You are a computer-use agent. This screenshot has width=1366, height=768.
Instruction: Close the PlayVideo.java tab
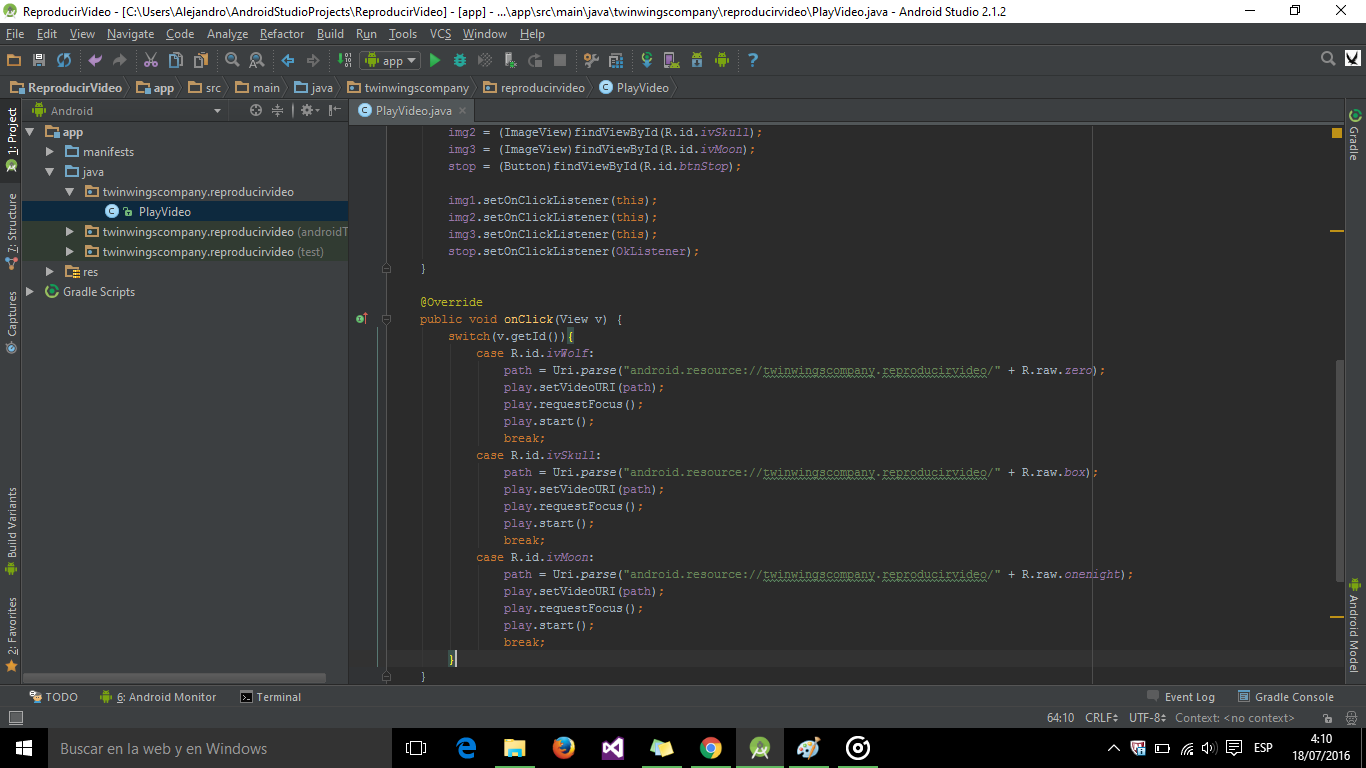[x=463, y=111]
